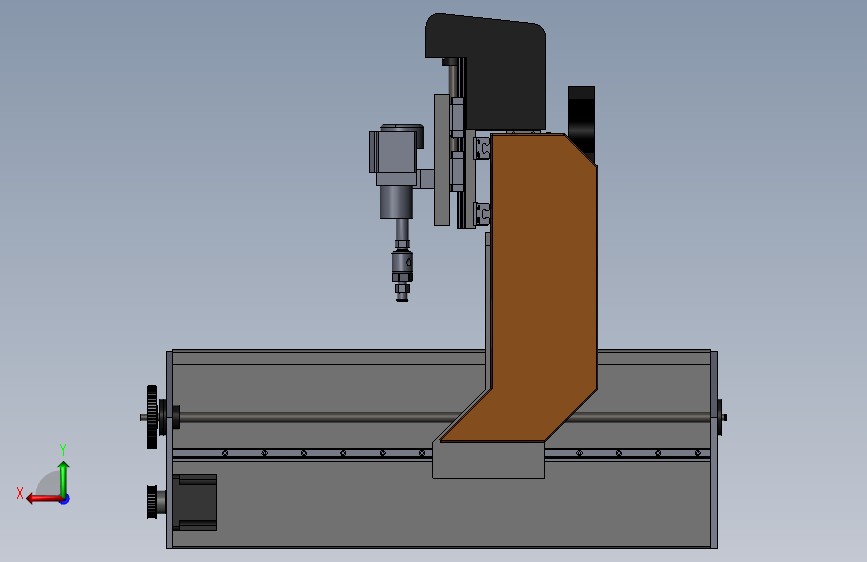Select the vertical Z axis mounting plate
Viewport: 867px width, 562px height.
click(441, 160)
